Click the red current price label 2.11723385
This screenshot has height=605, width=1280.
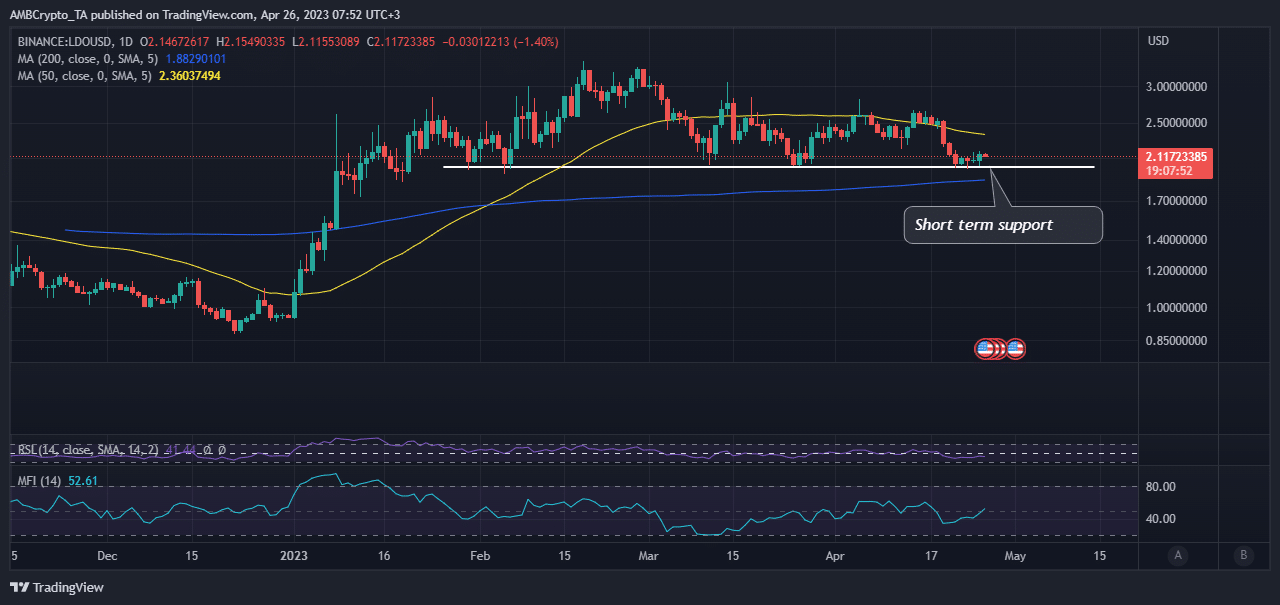1178,157
